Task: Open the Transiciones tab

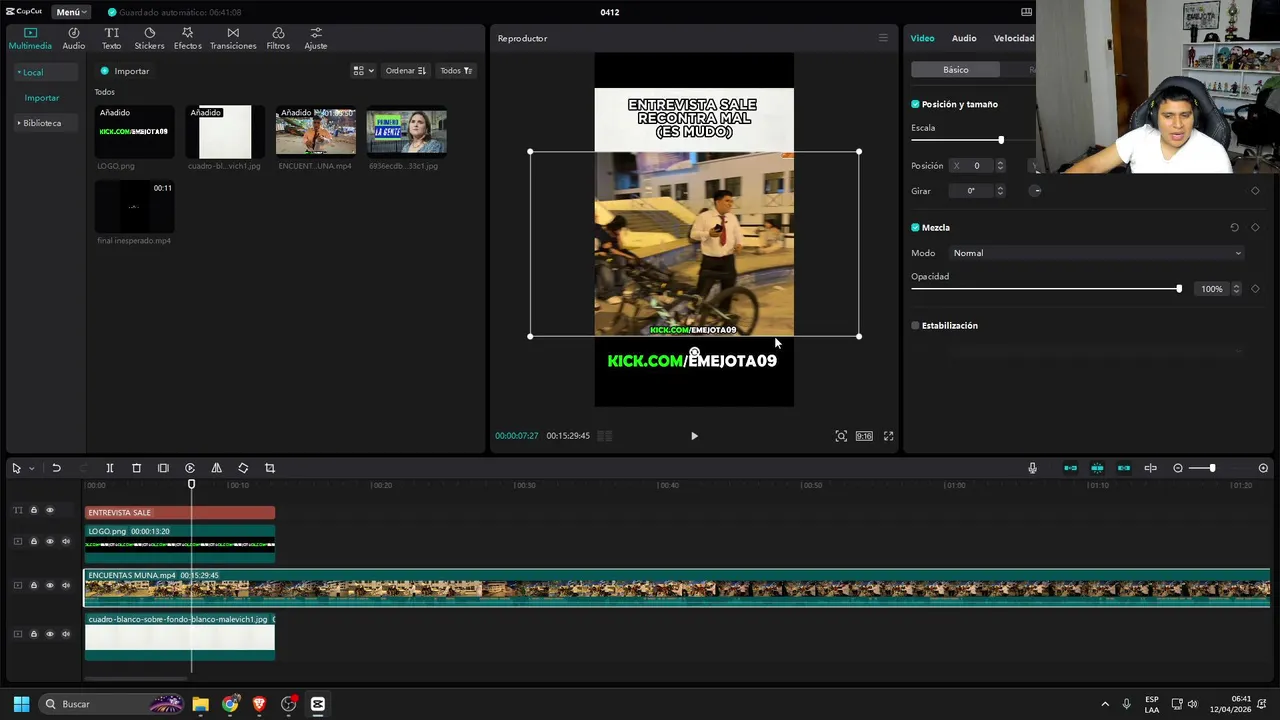Action: point(233,39)
